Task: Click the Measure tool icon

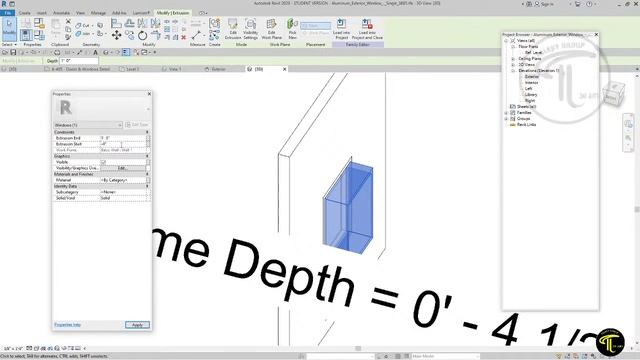Action: [x=196, y=36]
